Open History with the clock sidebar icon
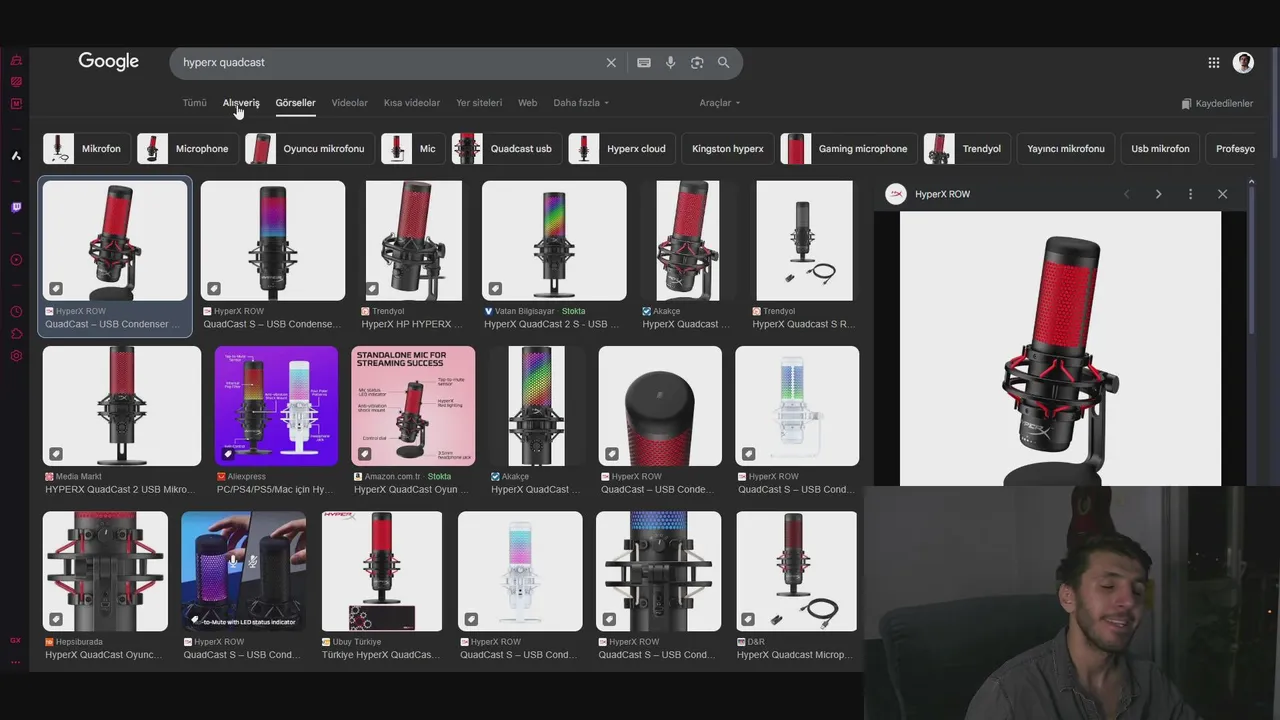Viewport: 1280px width, 720px height. pos(16,312)
